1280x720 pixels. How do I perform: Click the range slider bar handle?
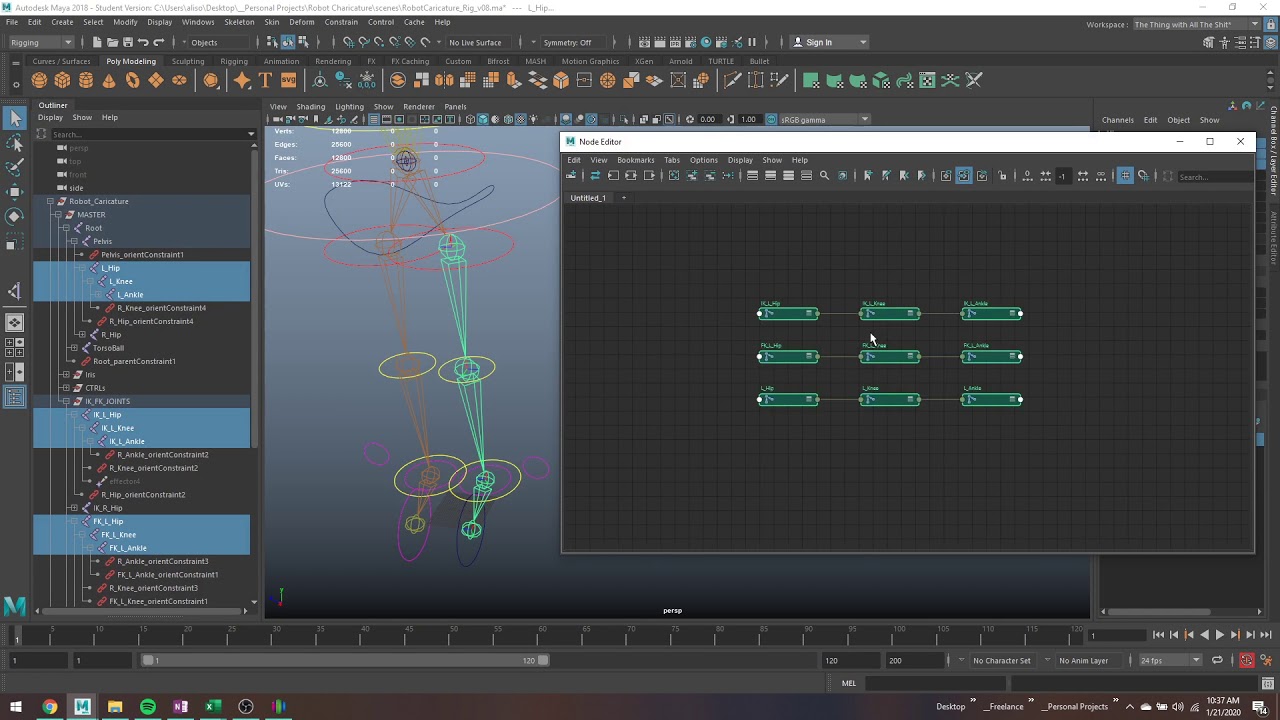[345, 660]
